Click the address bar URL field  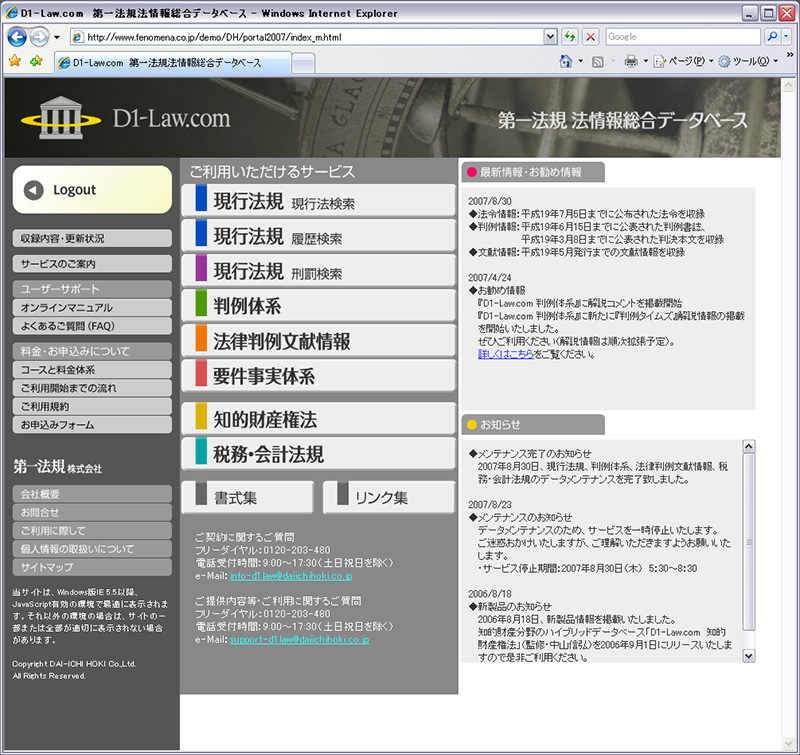click(308, 37)
